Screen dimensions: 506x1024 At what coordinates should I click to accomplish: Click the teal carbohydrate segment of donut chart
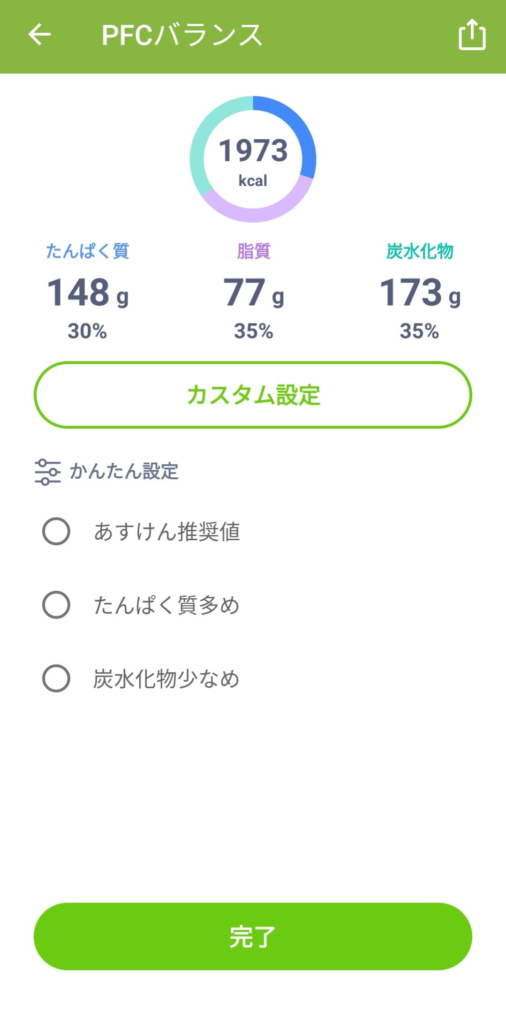point(207,137)
